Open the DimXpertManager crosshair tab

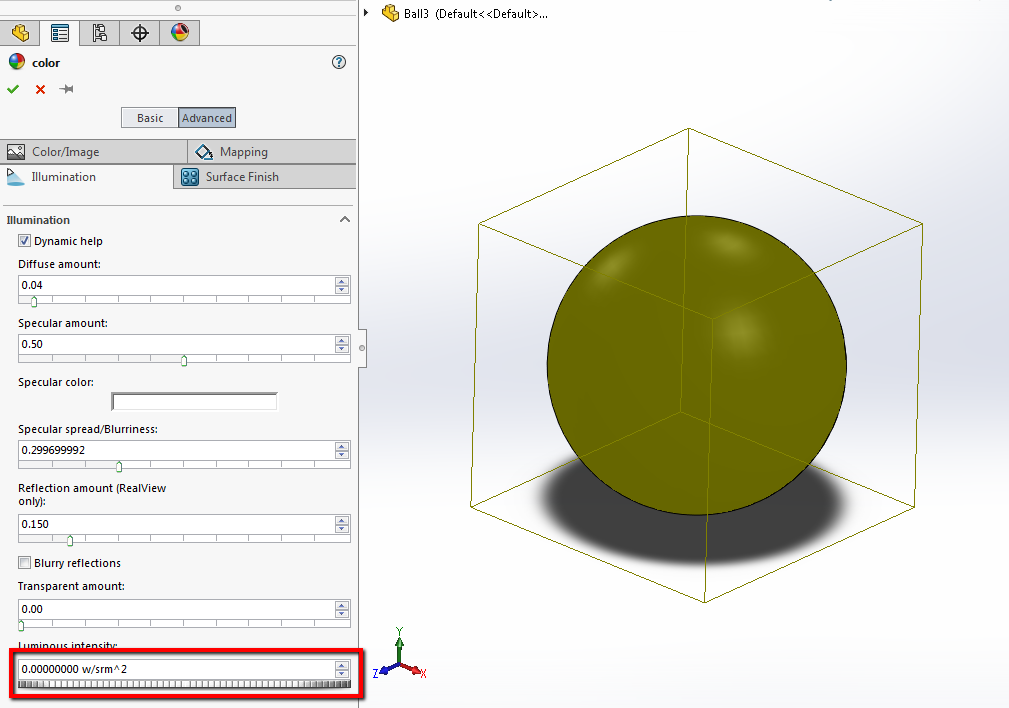[140, 33]
